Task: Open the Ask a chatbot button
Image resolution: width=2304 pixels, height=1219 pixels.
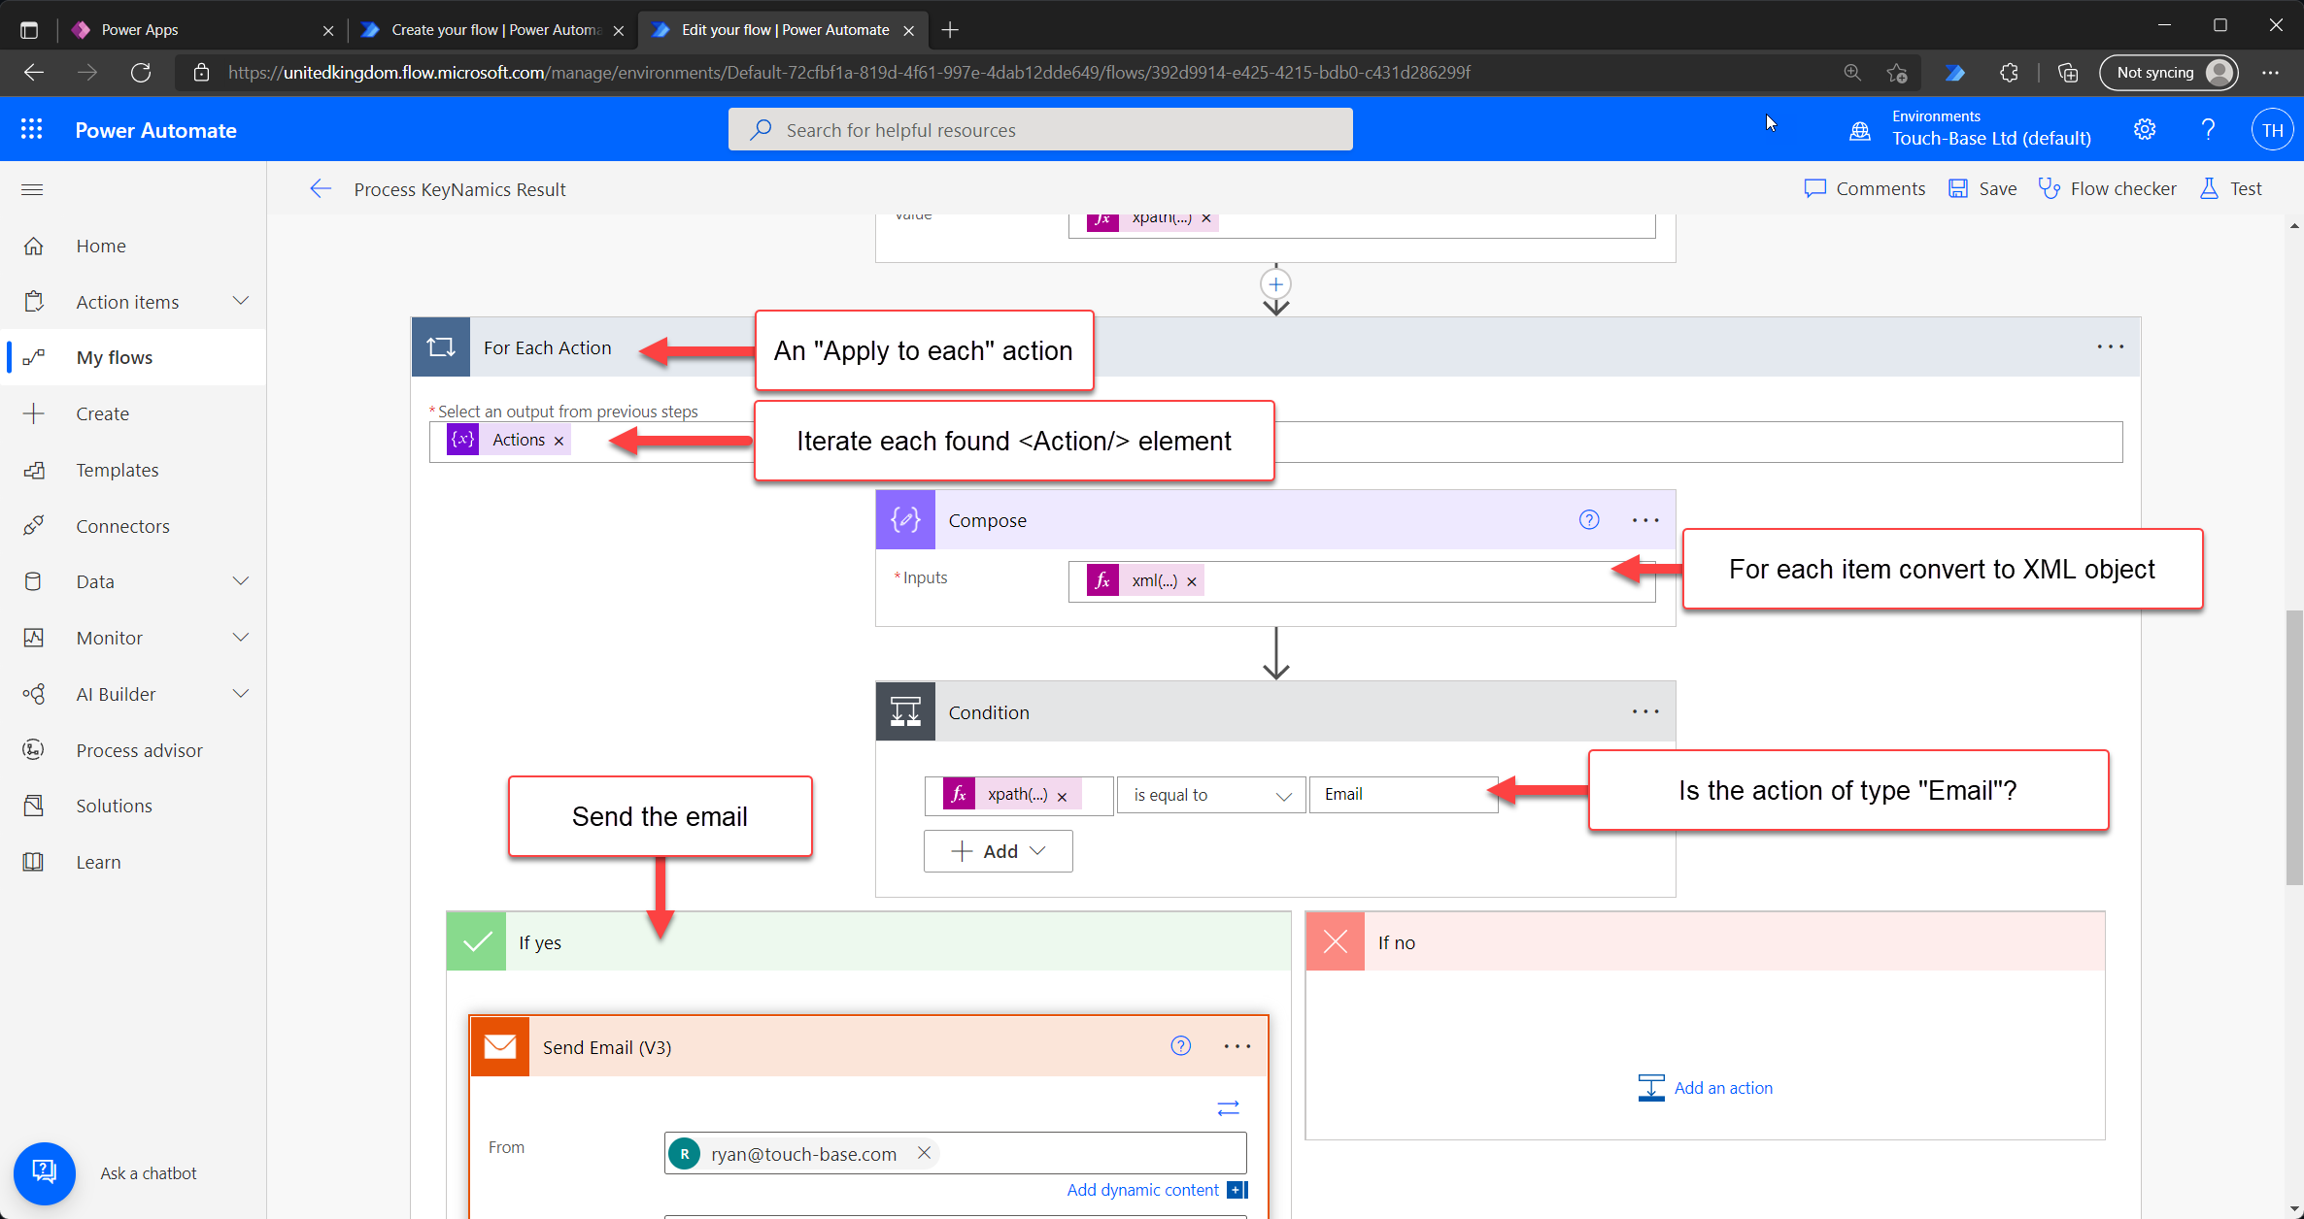Action: pyautogui.click(x=44, y=1172)
